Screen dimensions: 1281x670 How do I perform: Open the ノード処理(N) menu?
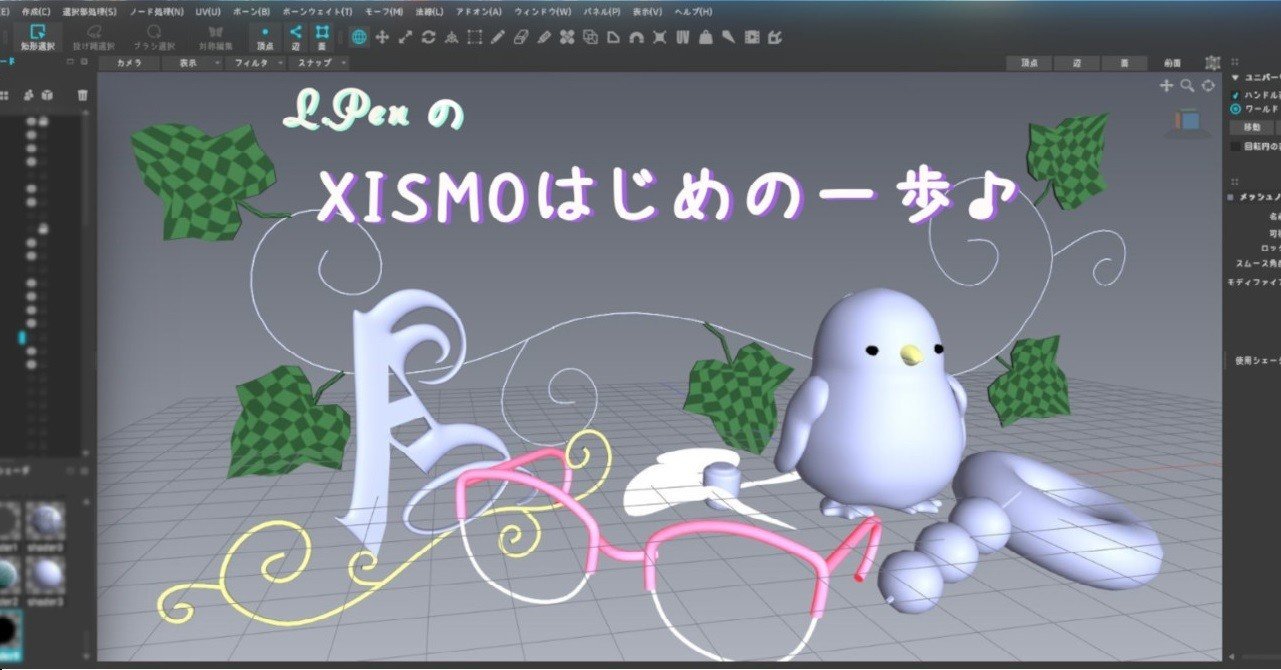coord(157,11)
